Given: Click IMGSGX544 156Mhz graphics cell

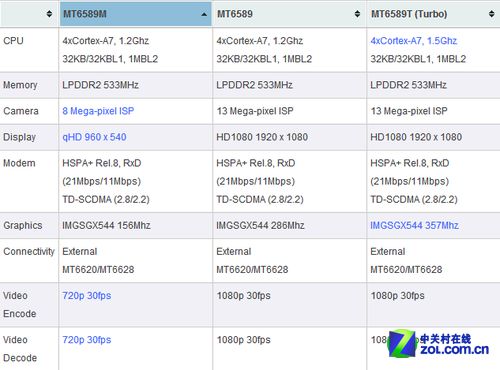Looking at the screenshot, I should (106, 225).
